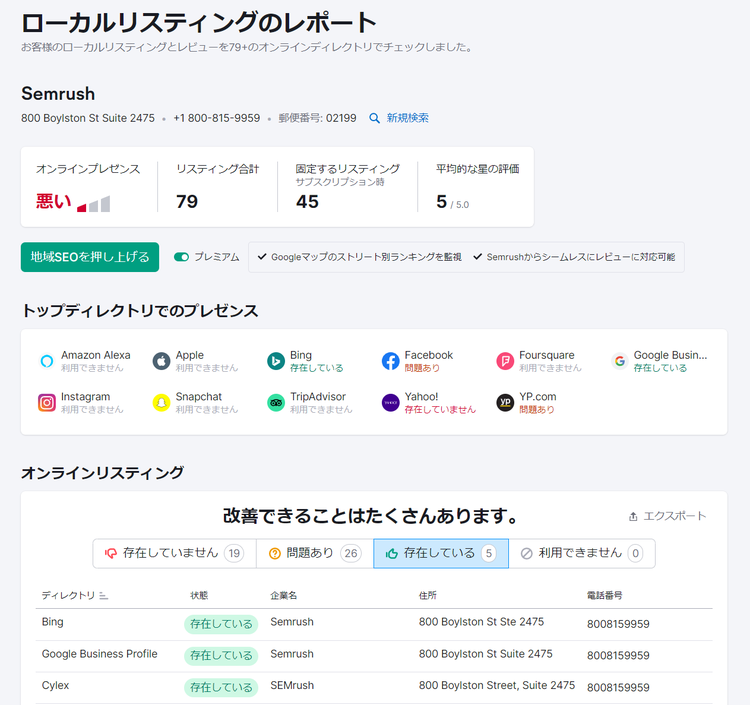Click the 住所 column header
This screenshot has width=750, height=705.
(428, 595)
